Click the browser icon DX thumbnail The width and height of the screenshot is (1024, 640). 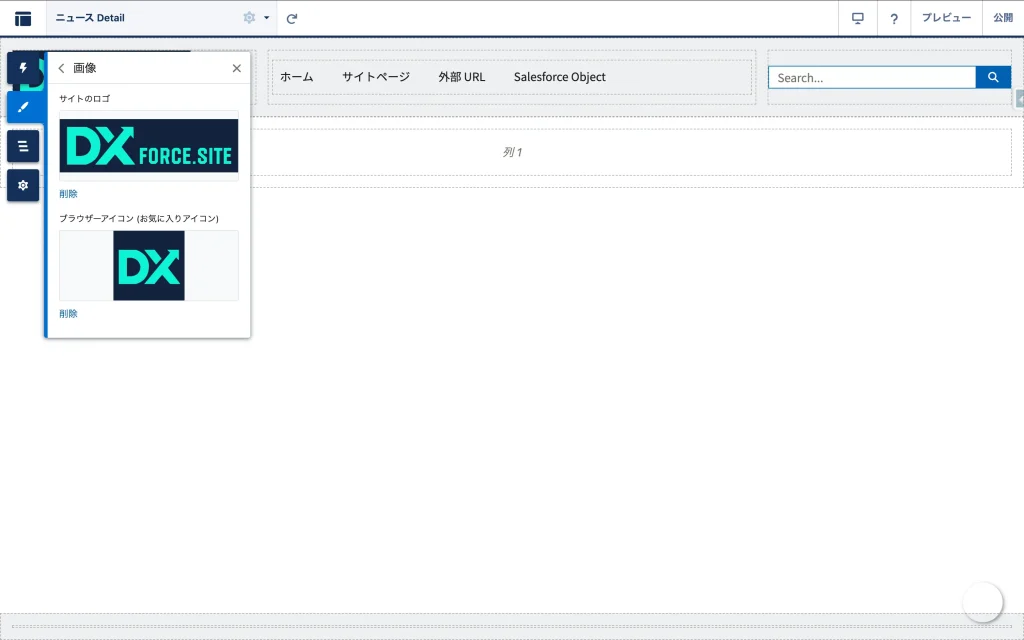tap(149, 266)
